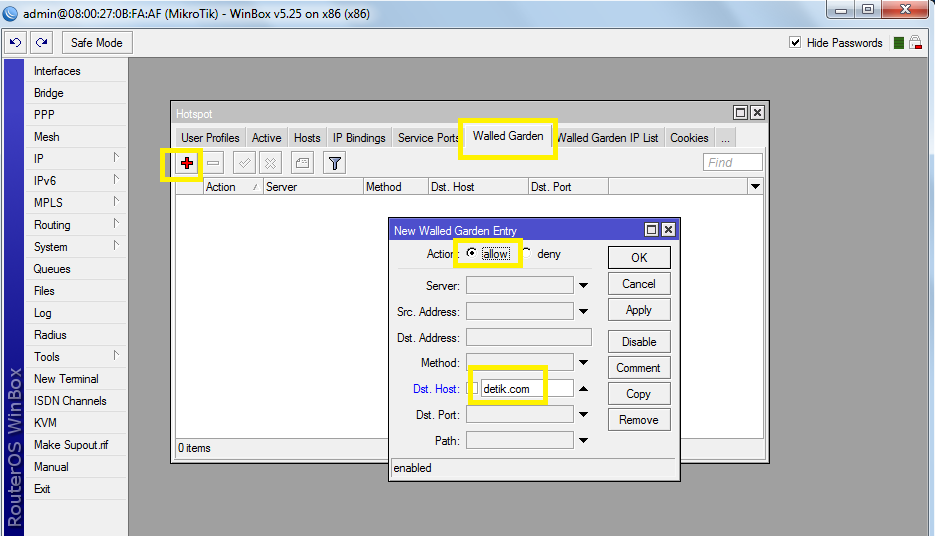Click Exit in the sidebar menu

click(76, 489)
